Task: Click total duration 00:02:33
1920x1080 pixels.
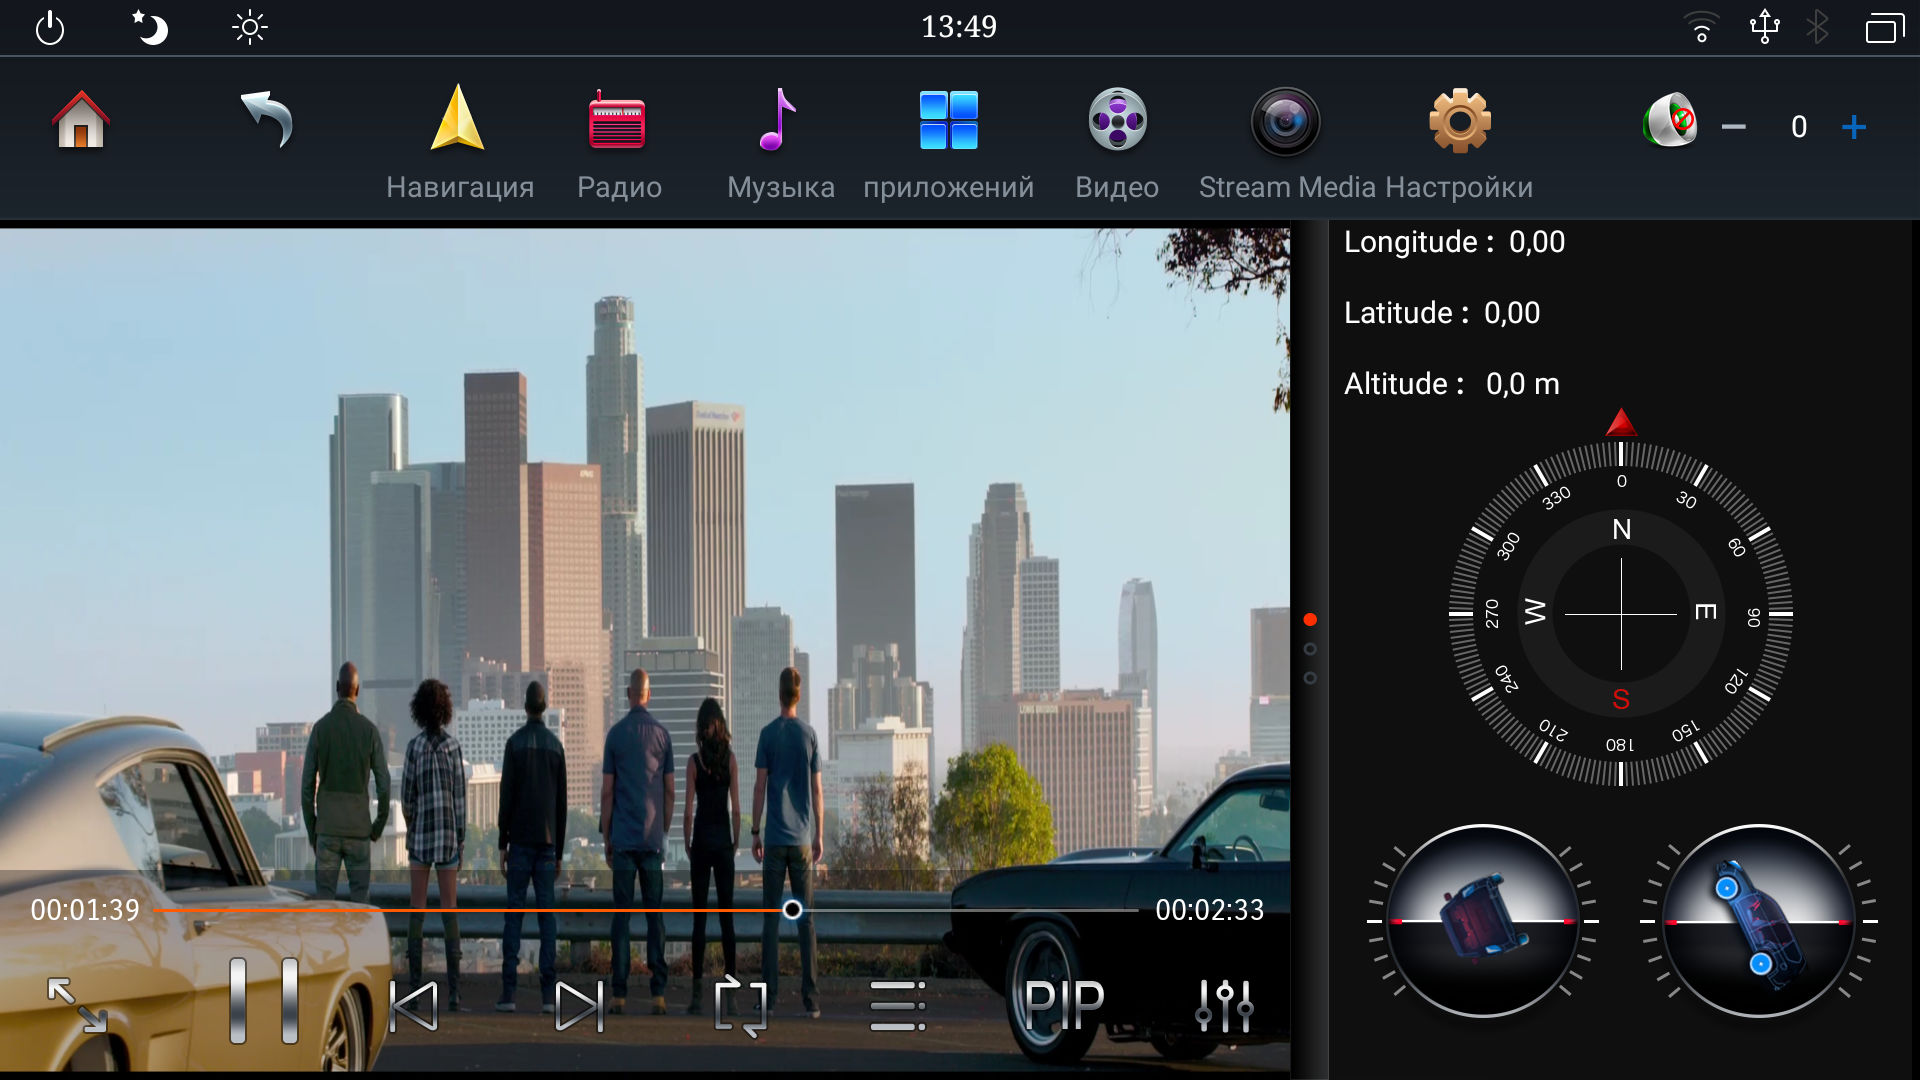Action: click(1210, 910)
